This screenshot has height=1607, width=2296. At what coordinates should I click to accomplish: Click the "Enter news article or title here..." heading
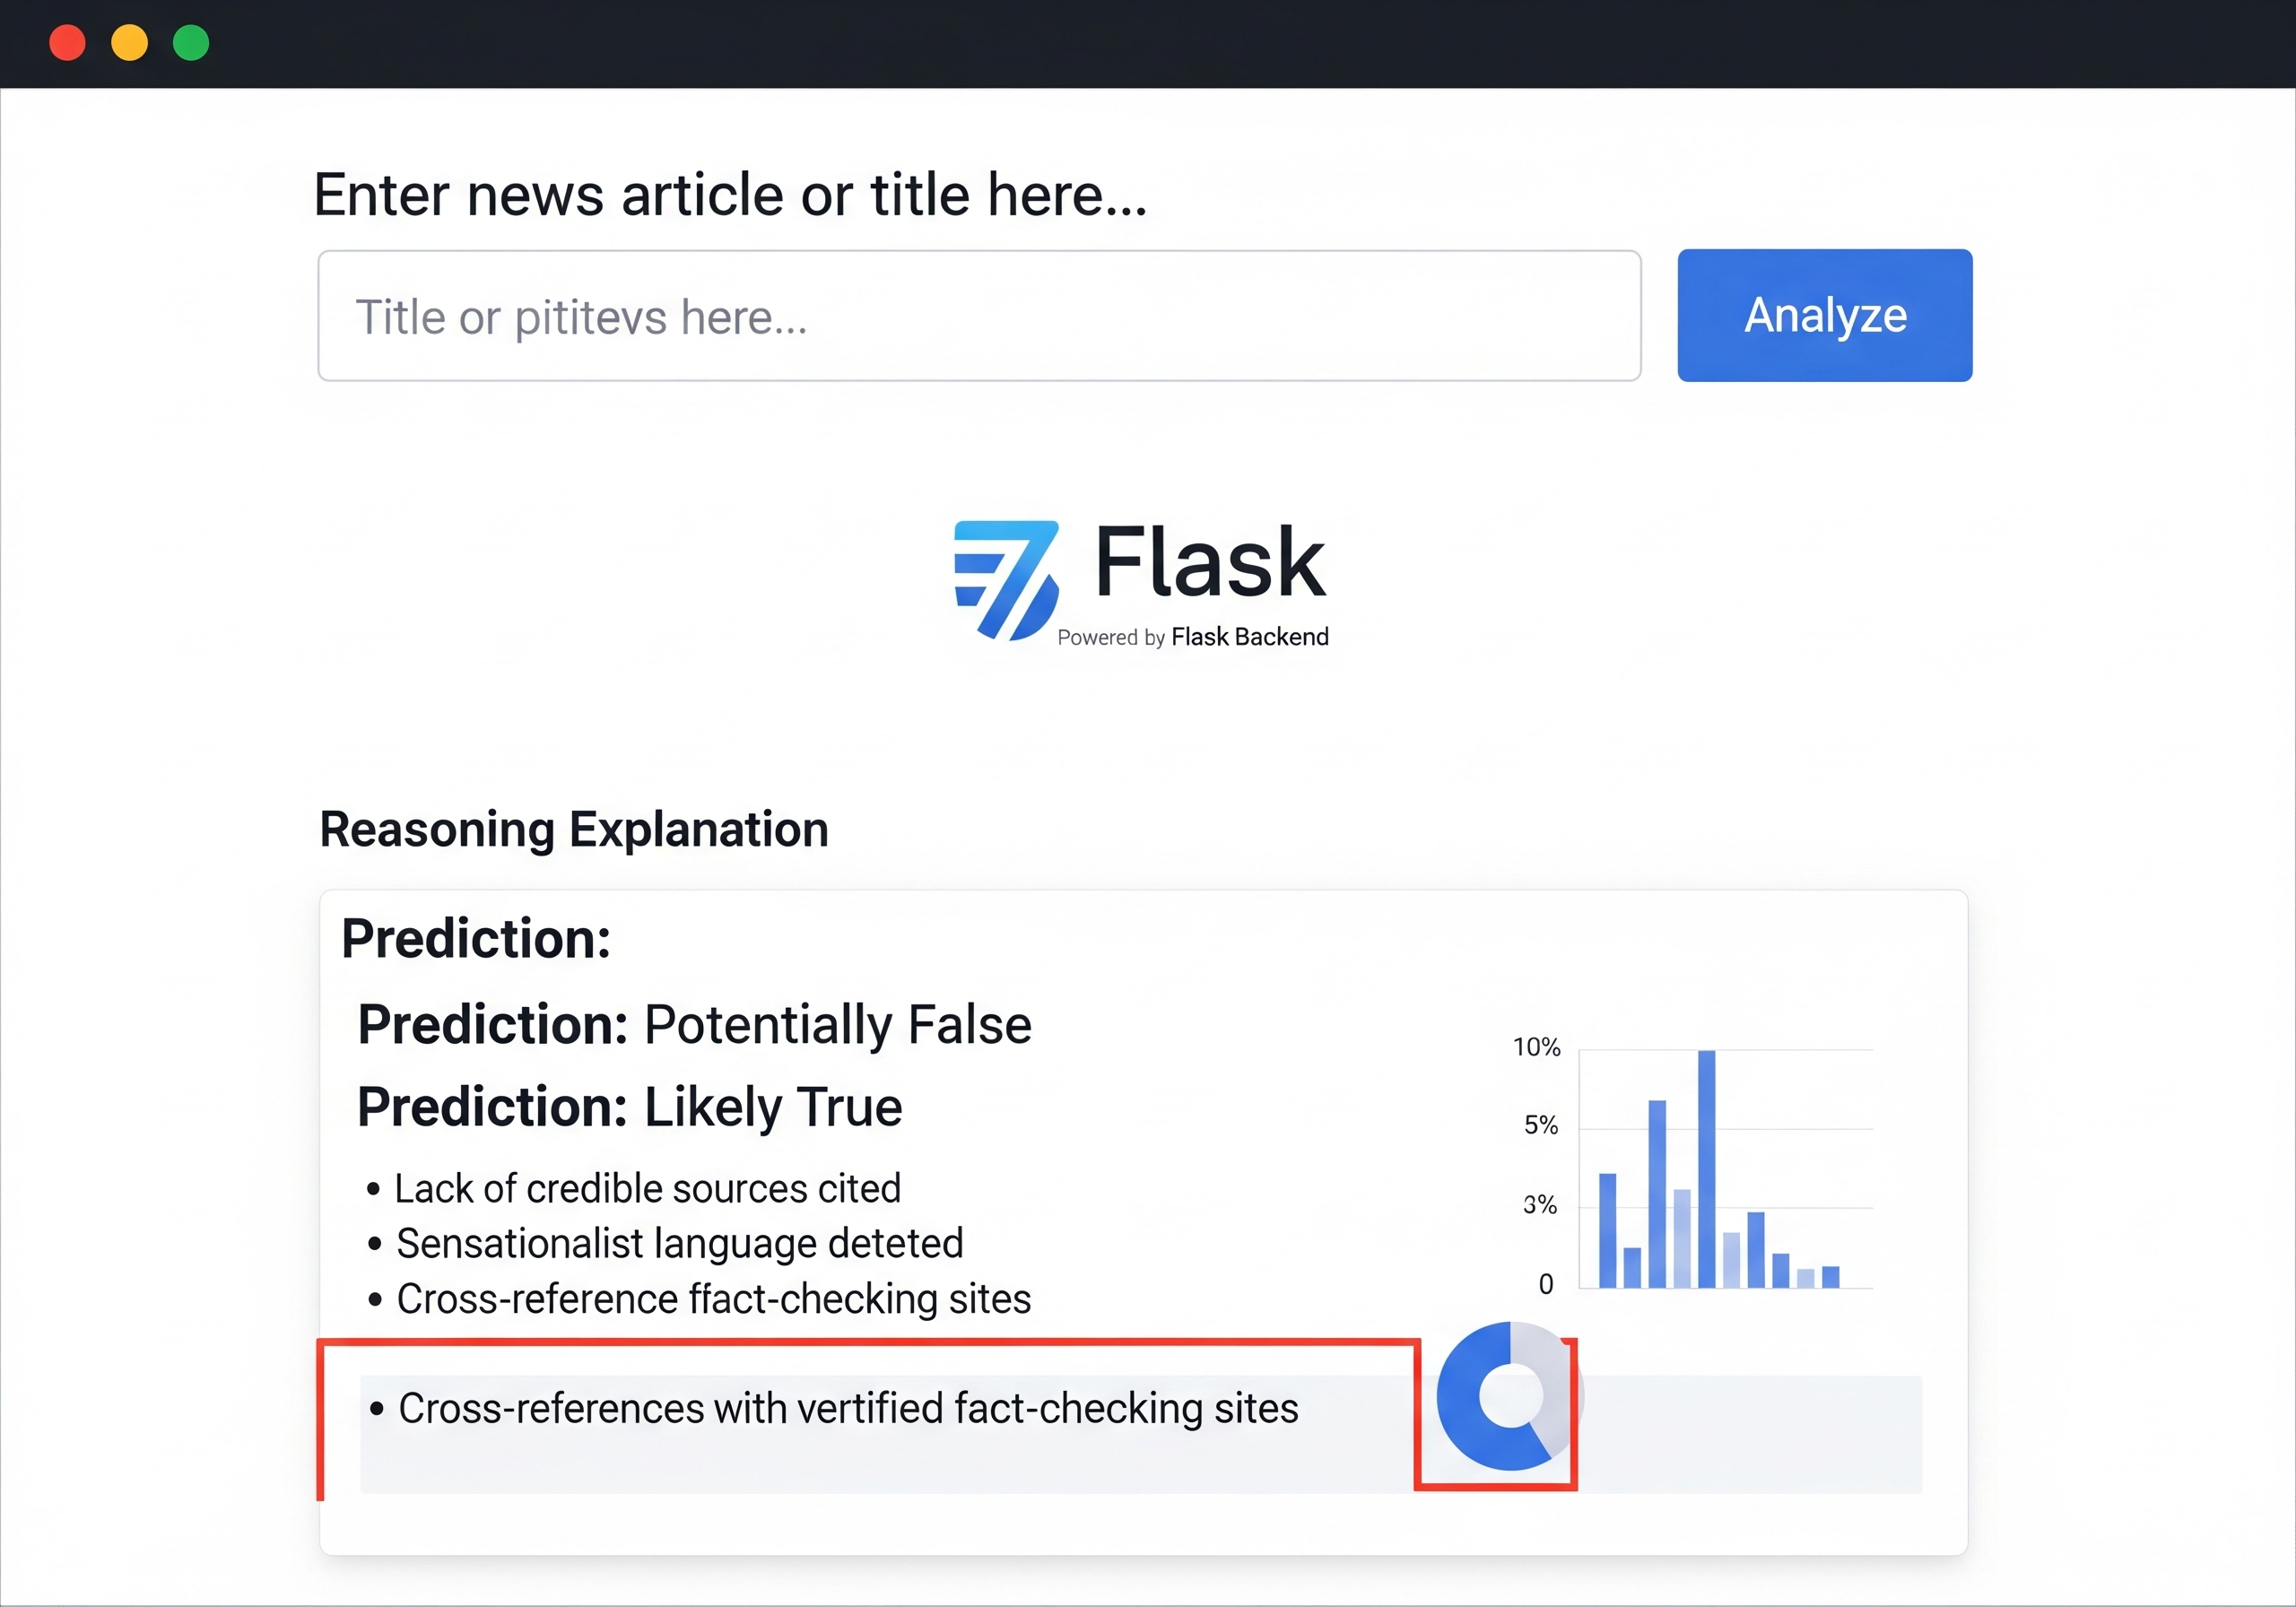point(730,194)
